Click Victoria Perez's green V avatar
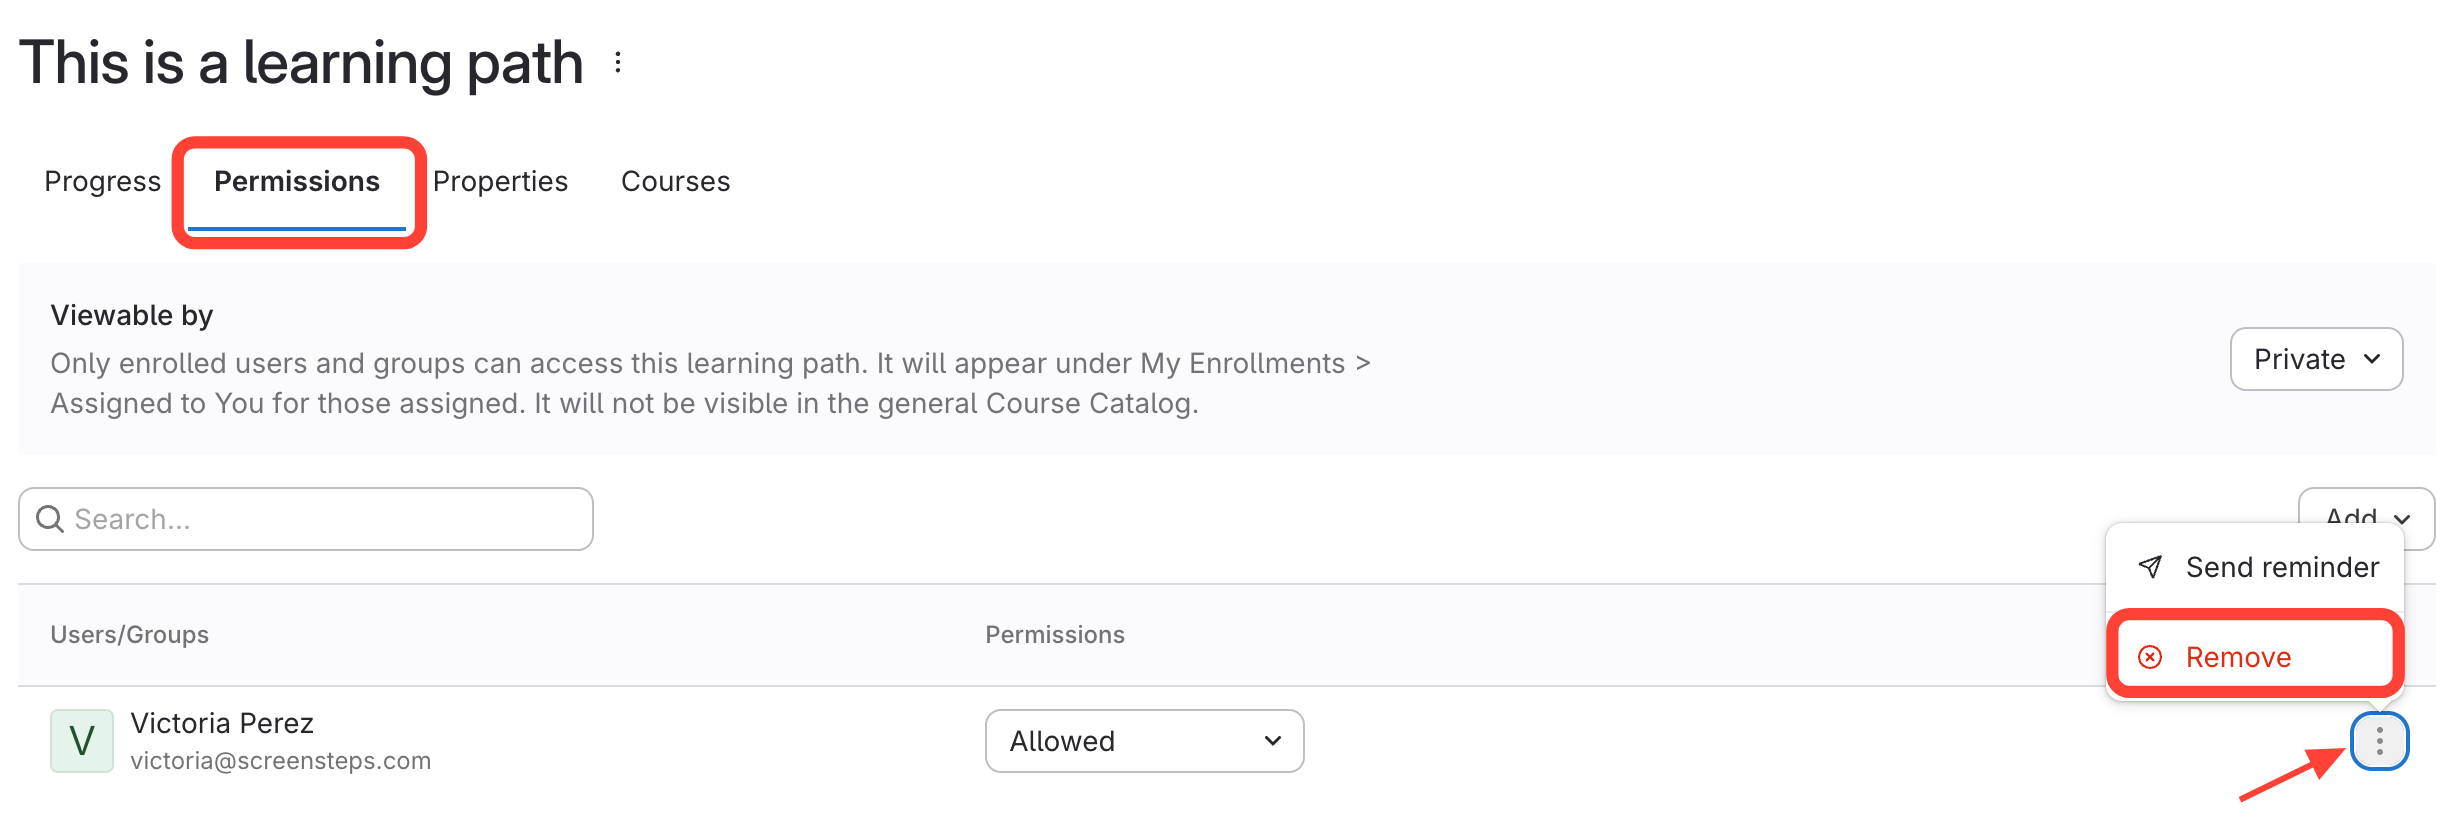This screenshot has width=2454, height=818. tap(82, 741)
